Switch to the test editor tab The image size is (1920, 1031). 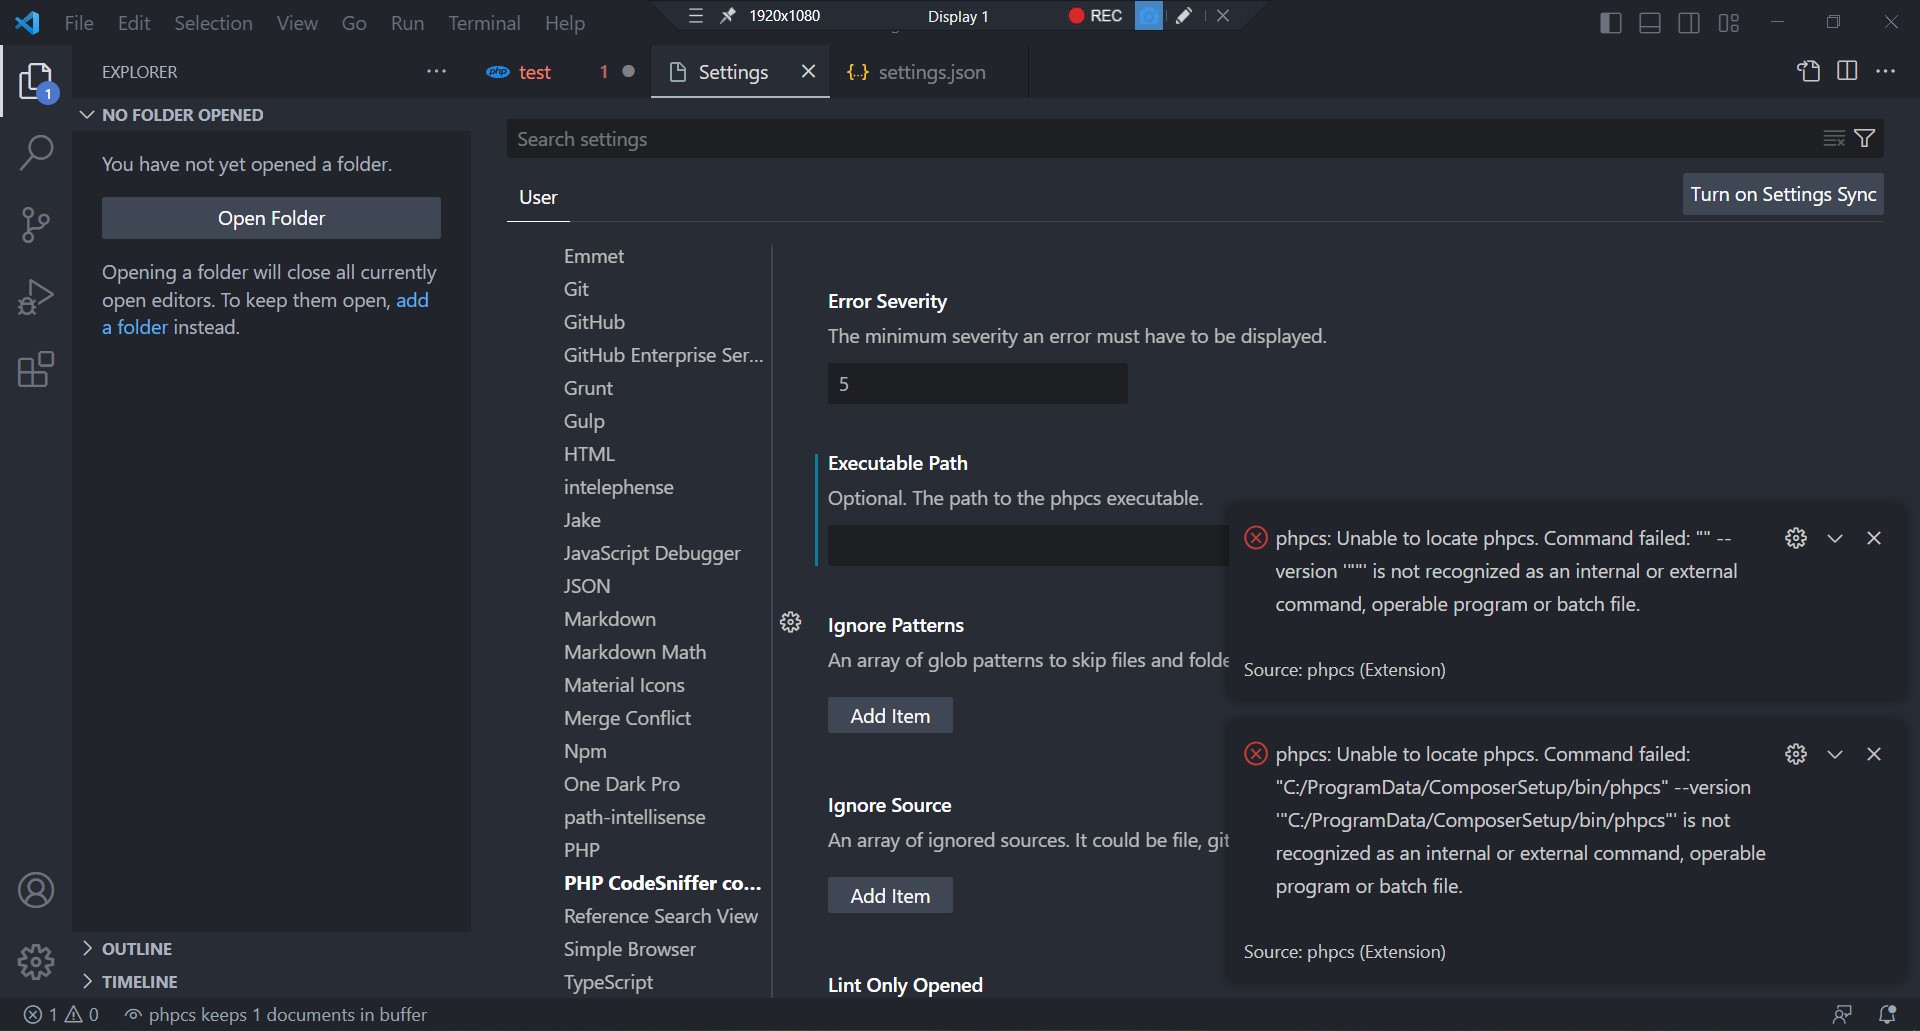(560, 72)
